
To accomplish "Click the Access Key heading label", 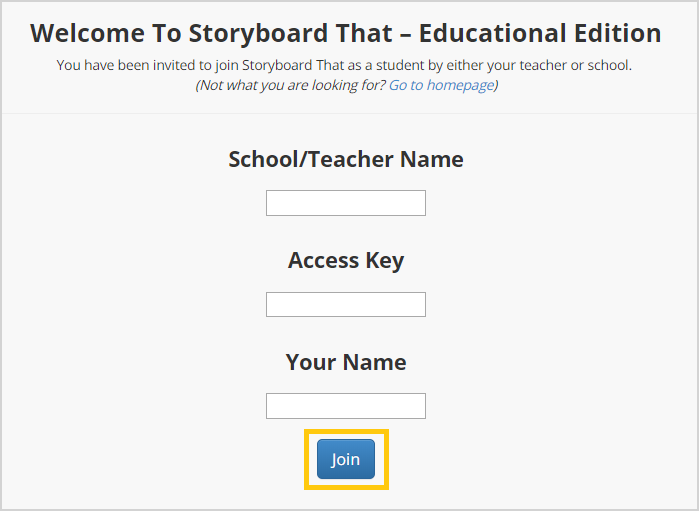I will pos(346,260).
